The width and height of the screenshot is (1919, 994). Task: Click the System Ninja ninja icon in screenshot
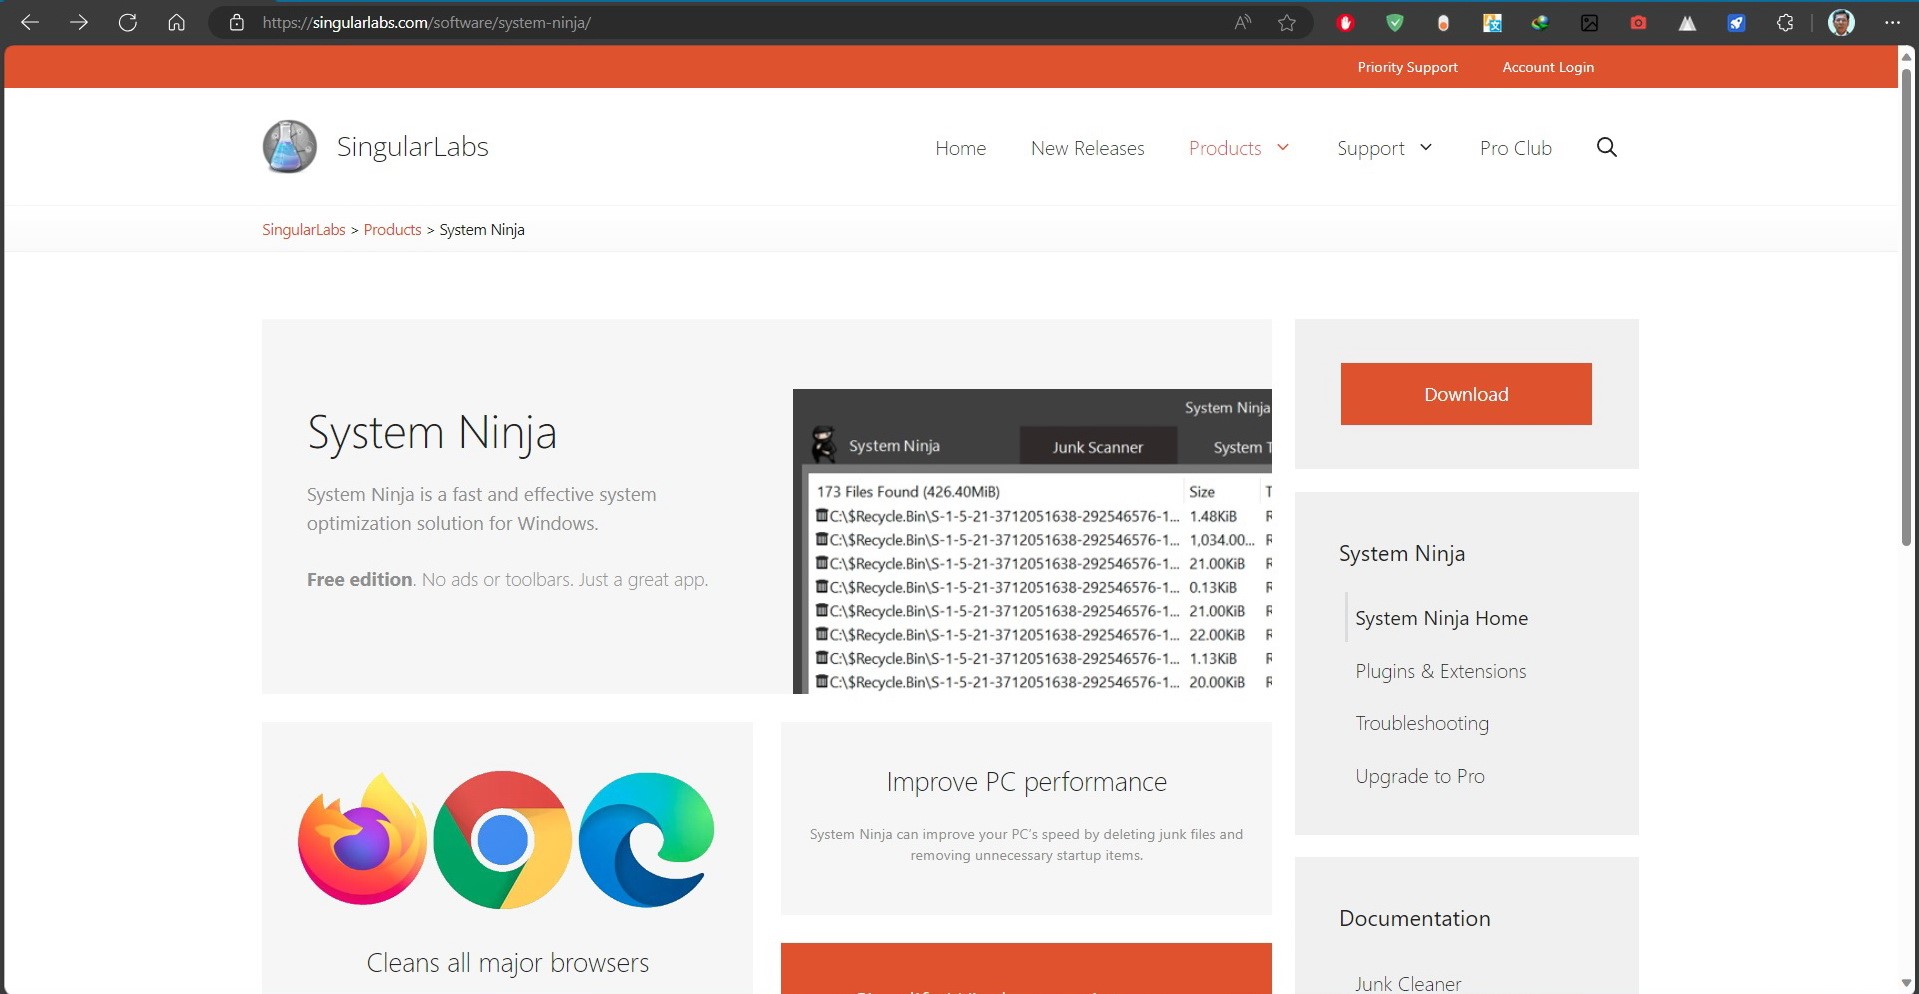tap(824, 445)
